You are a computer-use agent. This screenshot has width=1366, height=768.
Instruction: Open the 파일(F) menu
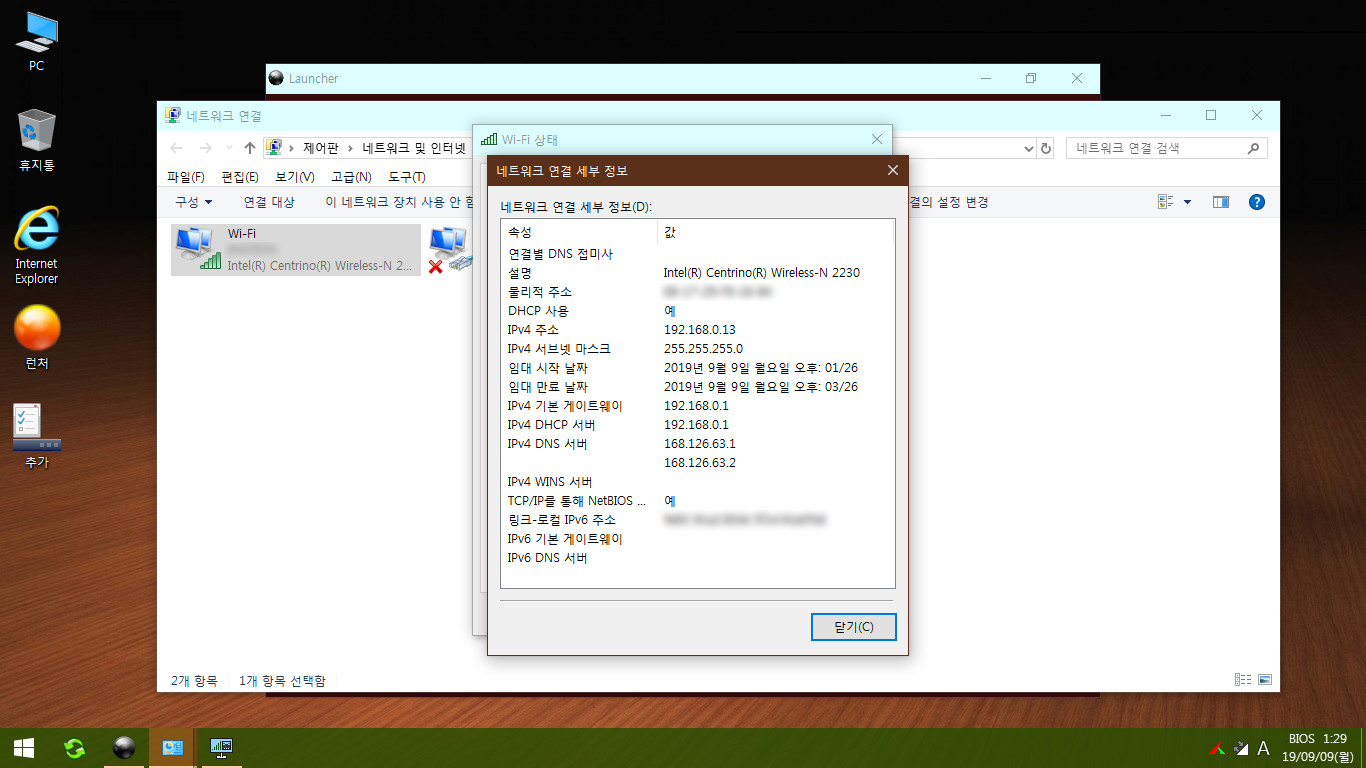coord(186,177)
